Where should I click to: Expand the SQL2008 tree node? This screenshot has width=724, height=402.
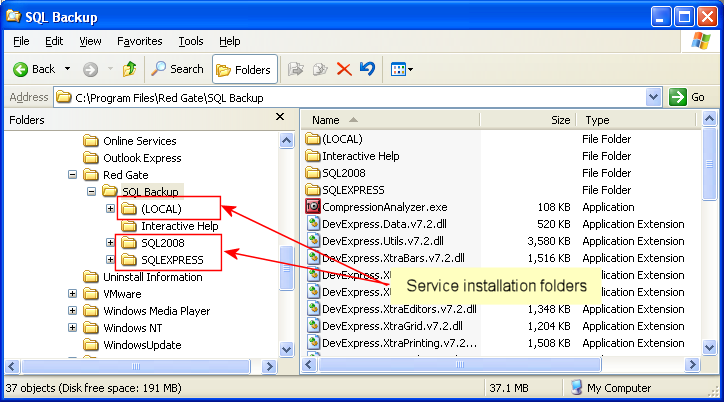(x=110, y=243)
